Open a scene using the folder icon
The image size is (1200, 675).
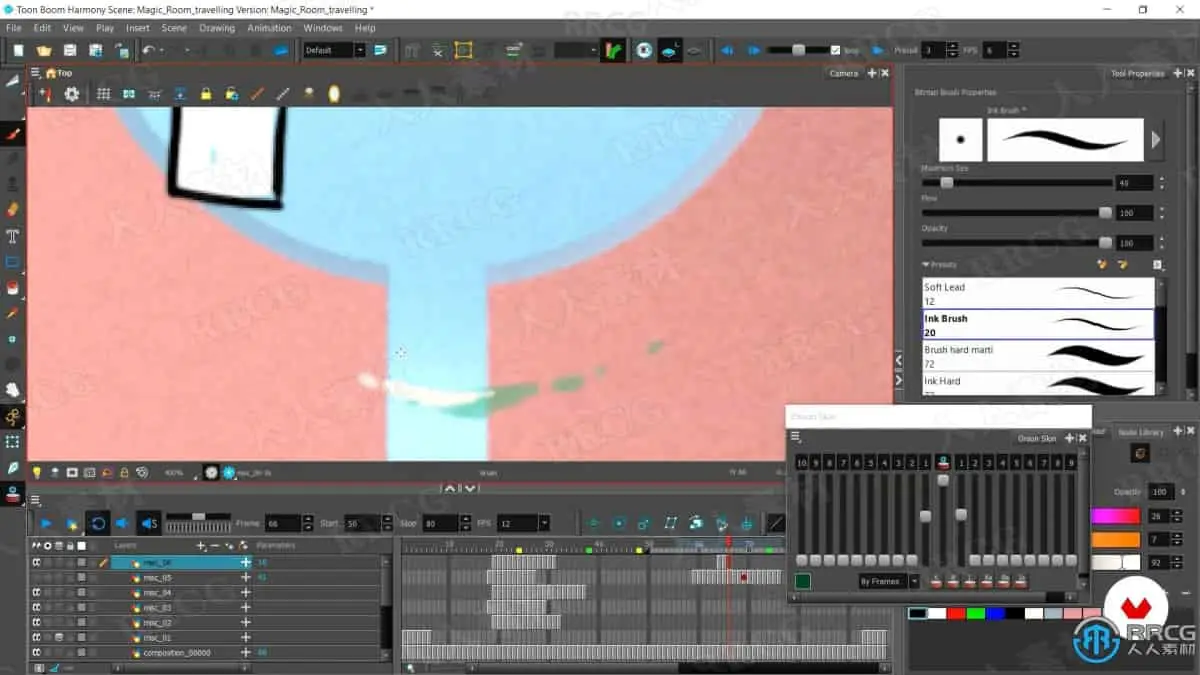coord(44,50)
